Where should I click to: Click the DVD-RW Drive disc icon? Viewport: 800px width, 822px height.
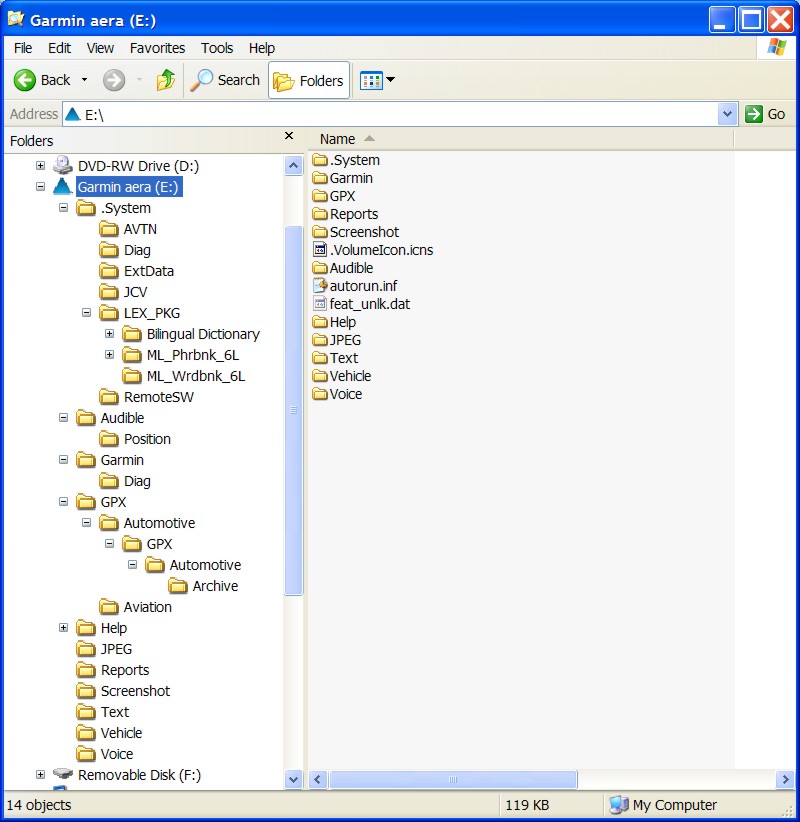(63, 165)
